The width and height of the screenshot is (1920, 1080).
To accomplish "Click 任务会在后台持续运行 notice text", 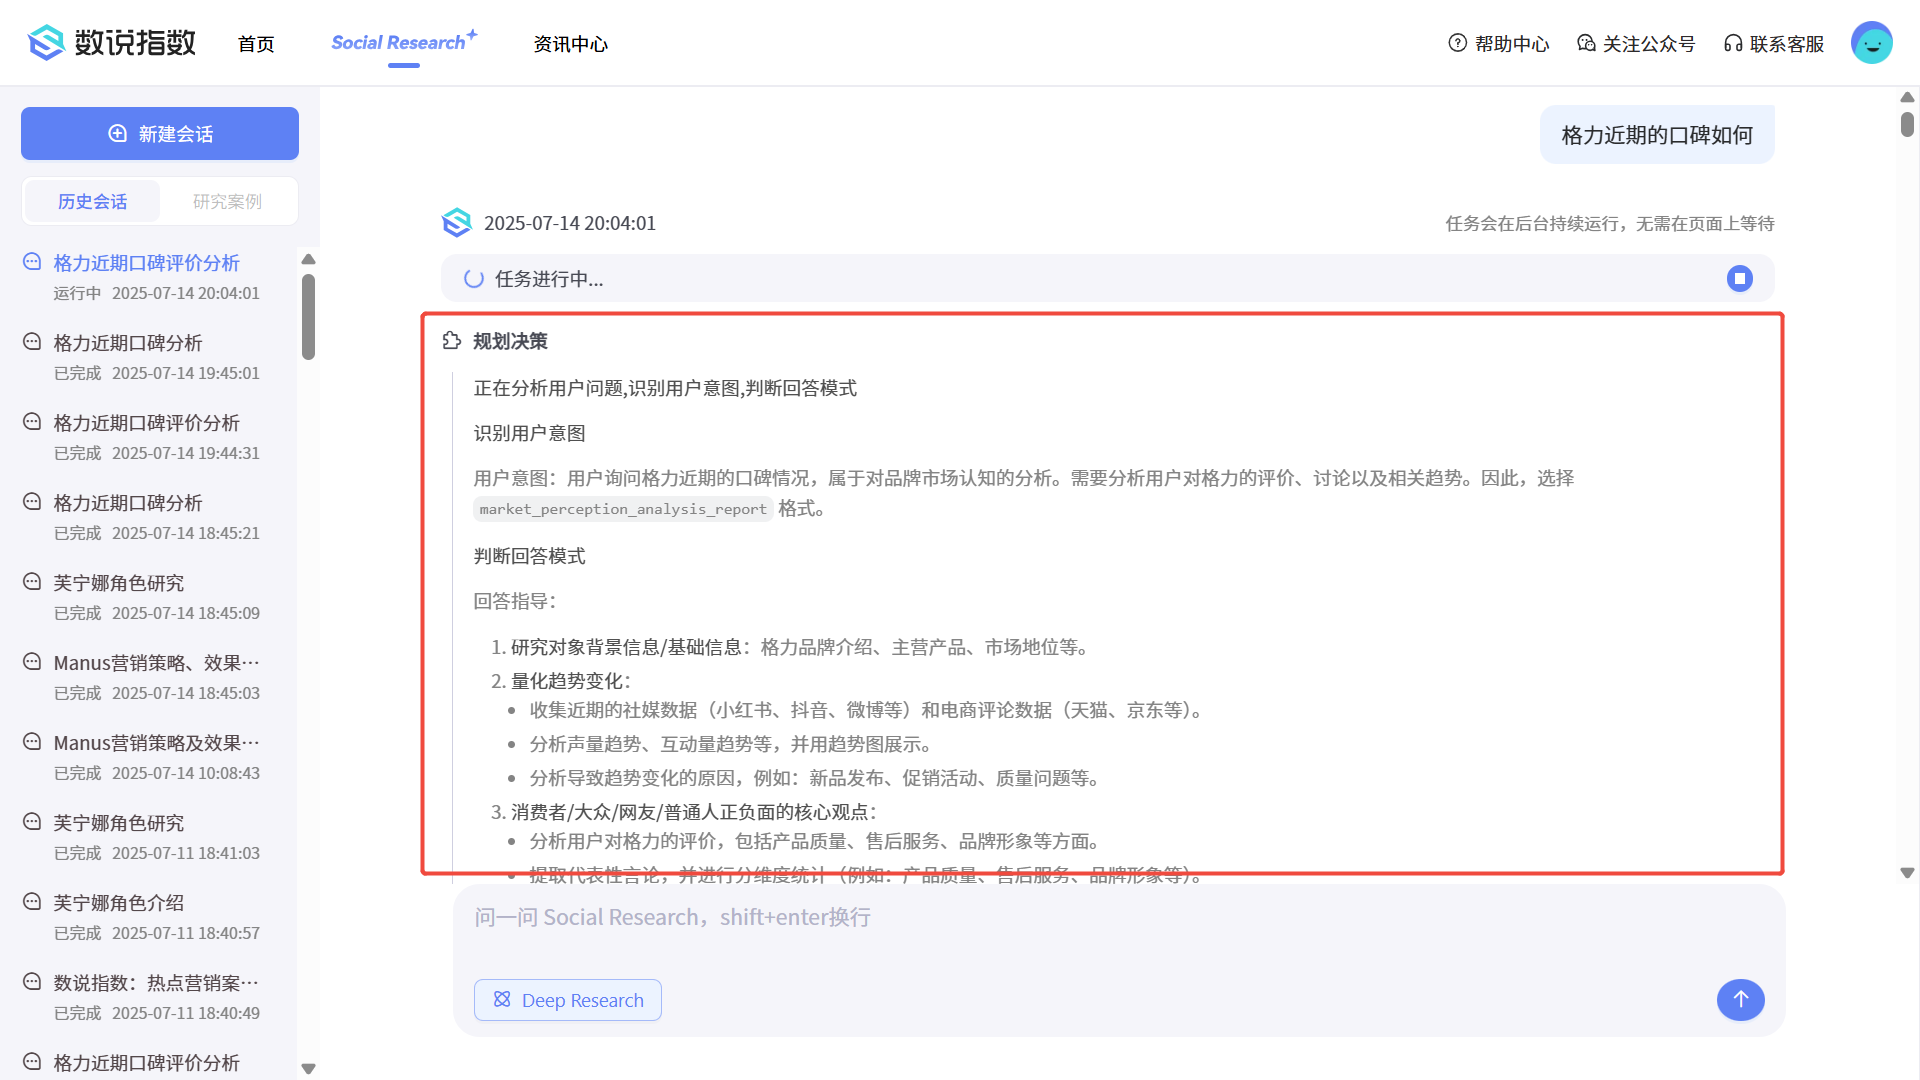I will (x=1610, y=224).
